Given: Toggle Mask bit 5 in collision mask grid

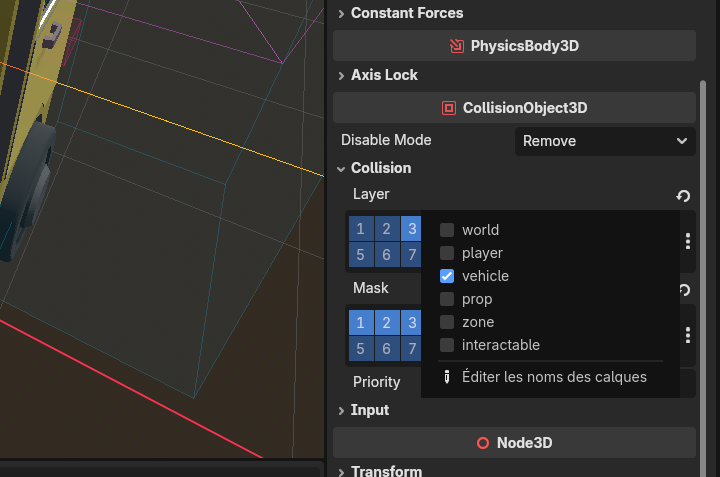Looking at the screenshot, I should (361, 348).
